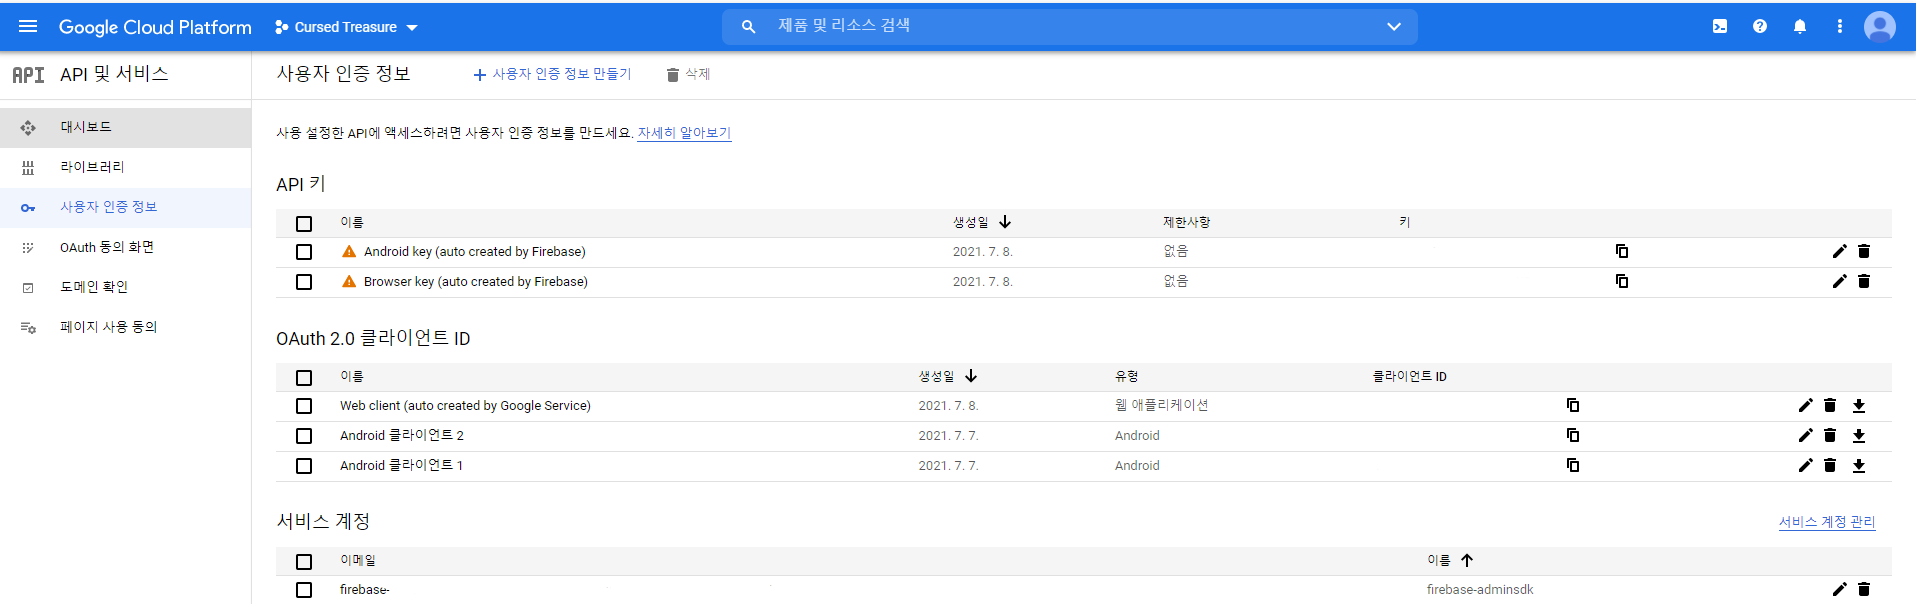Delete the firebase-adminsdk service account
The height and width of the screenshot is (604, 1916).
pos(1864,589)
